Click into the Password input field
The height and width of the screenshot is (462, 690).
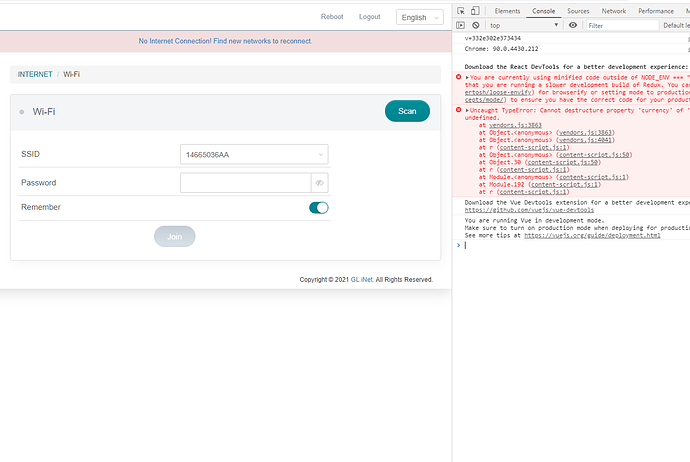pyautogui.click(x=246, y=183)
